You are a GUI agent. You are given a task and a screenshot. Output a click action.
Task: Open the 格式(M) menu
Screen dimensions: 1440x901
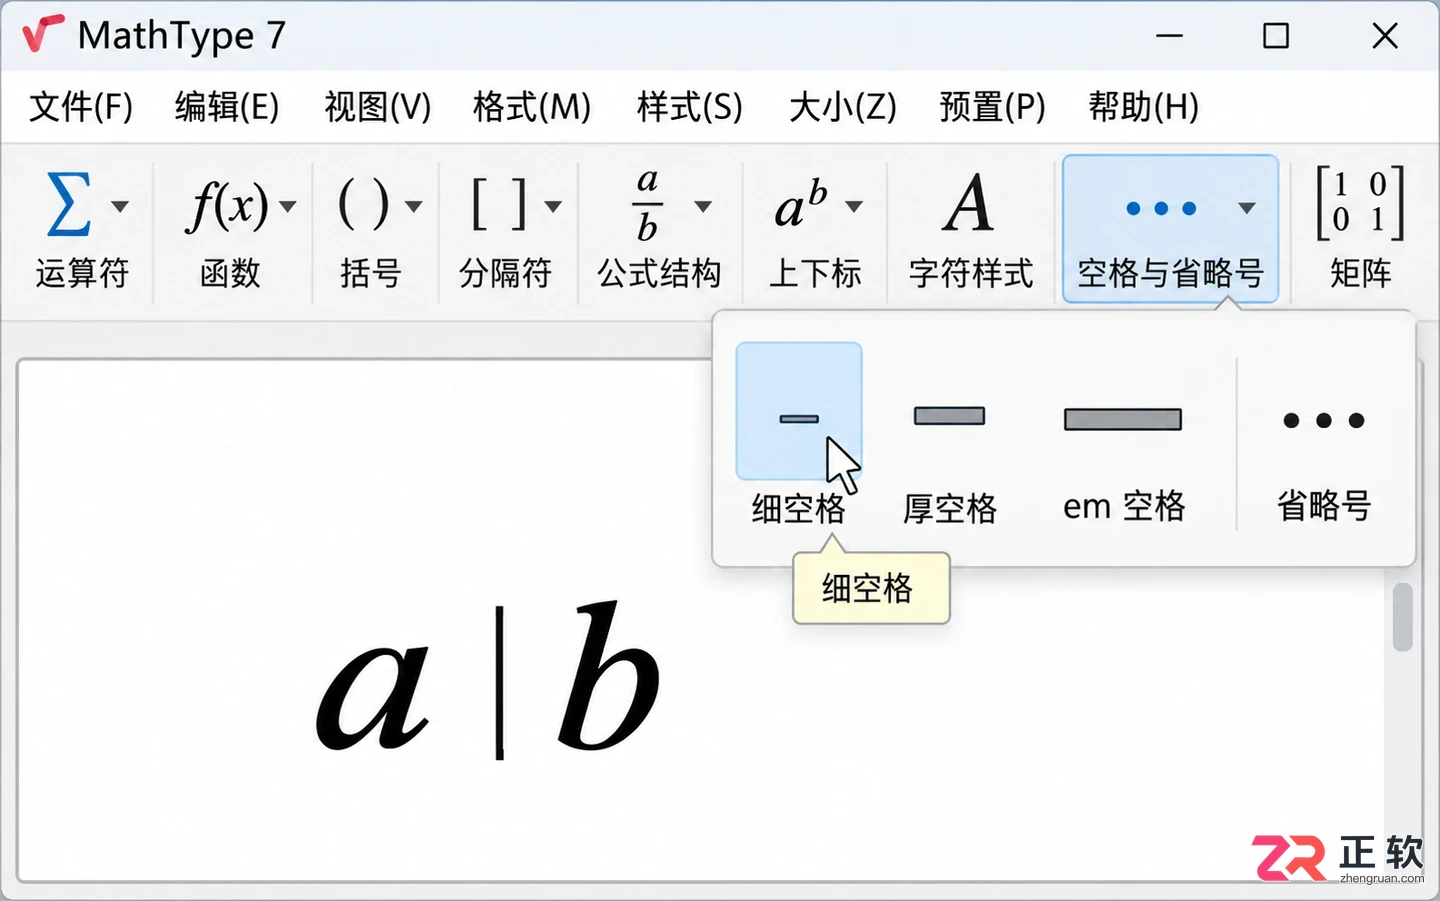[532, 106]
